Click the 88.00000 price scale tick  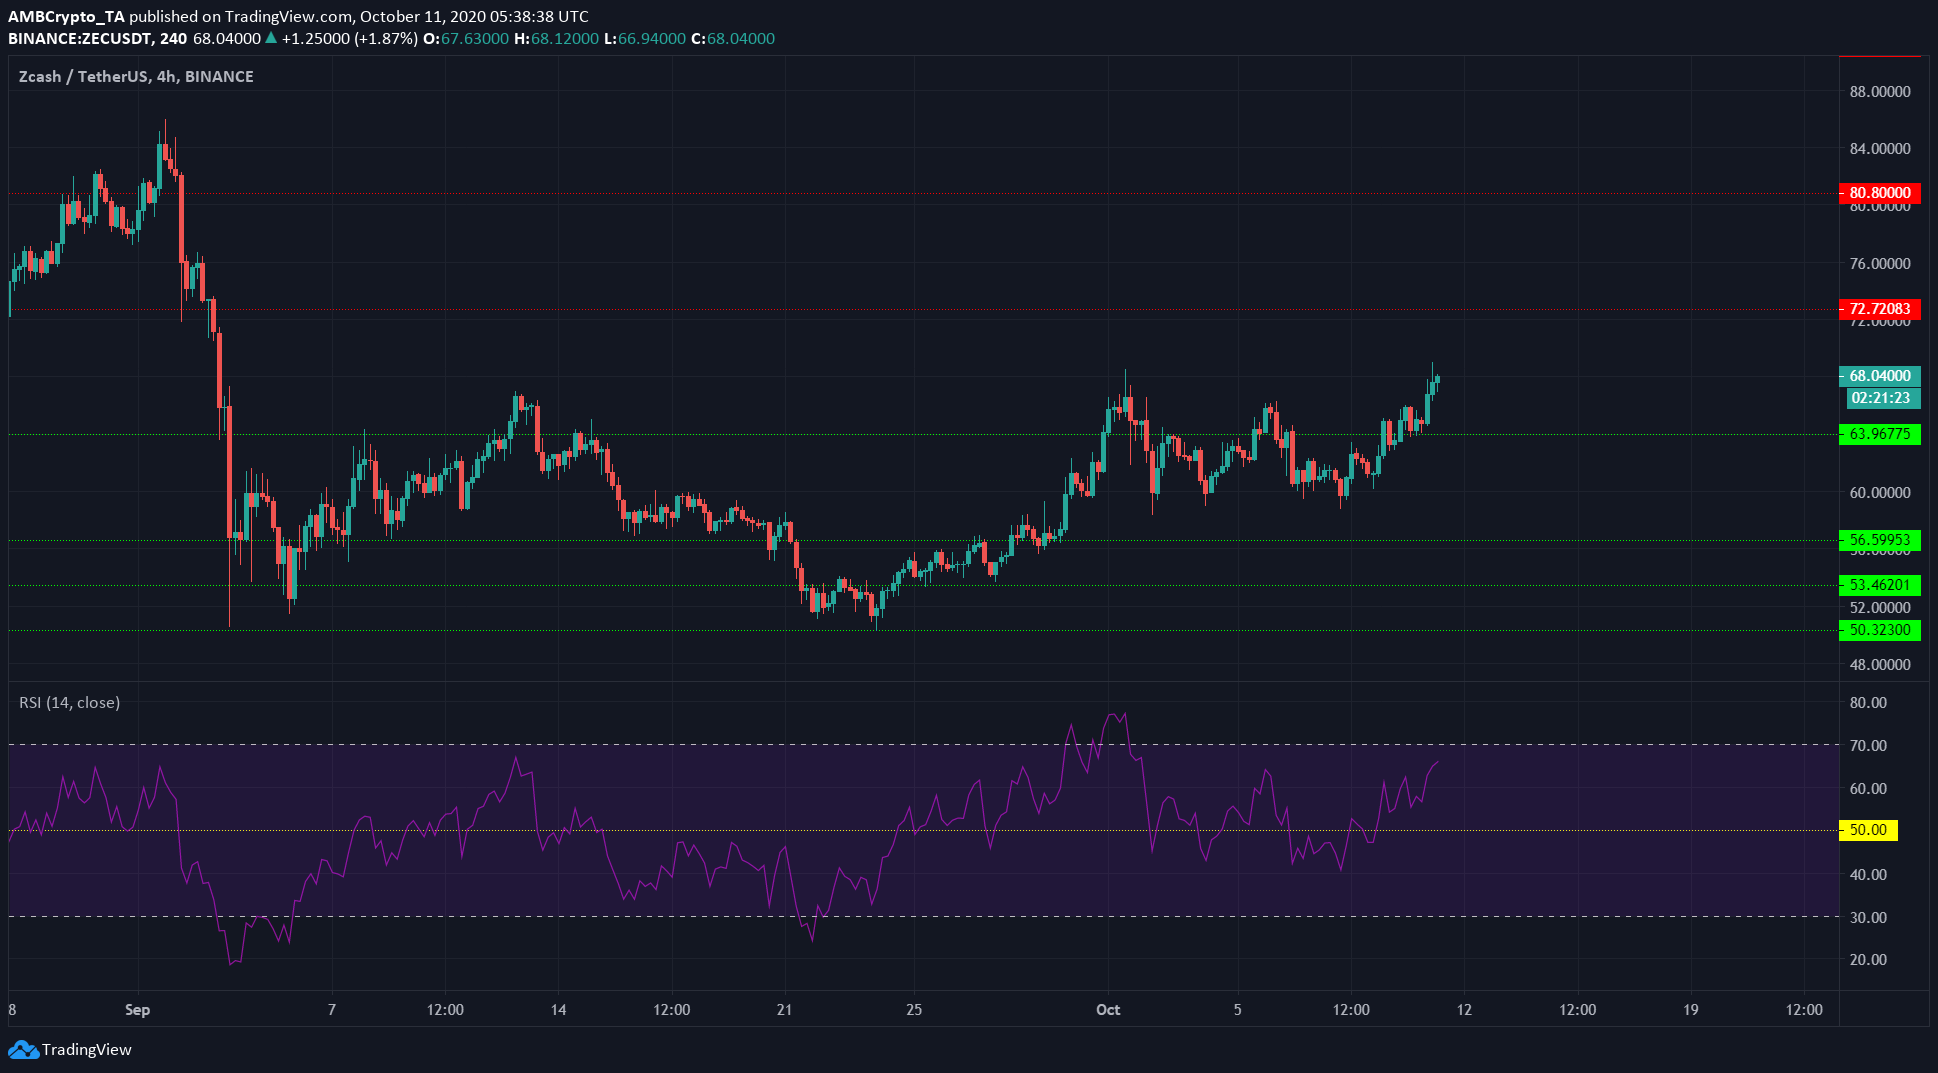(x=1880, y=92)
